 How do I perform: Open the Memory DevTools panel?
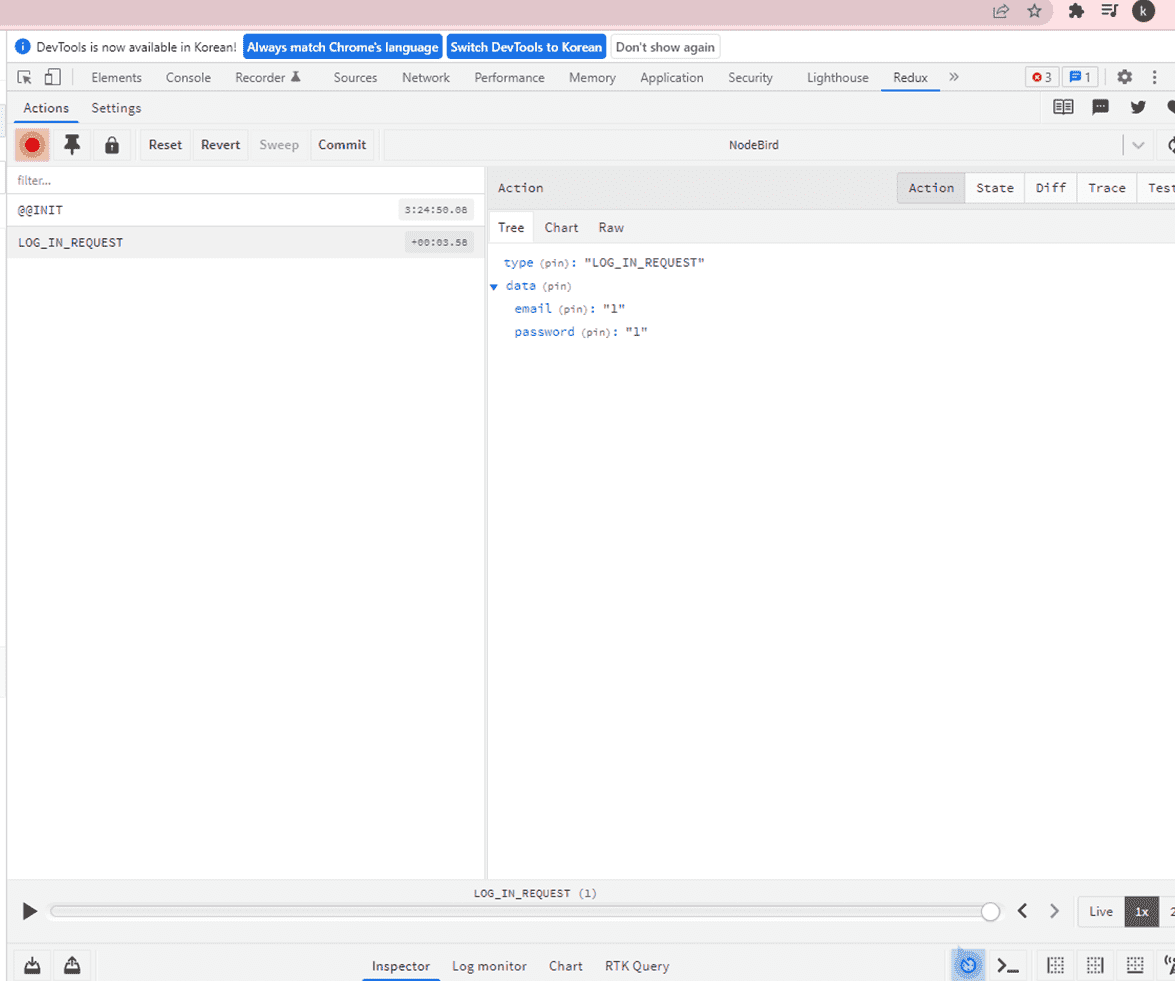pos(592,77)
